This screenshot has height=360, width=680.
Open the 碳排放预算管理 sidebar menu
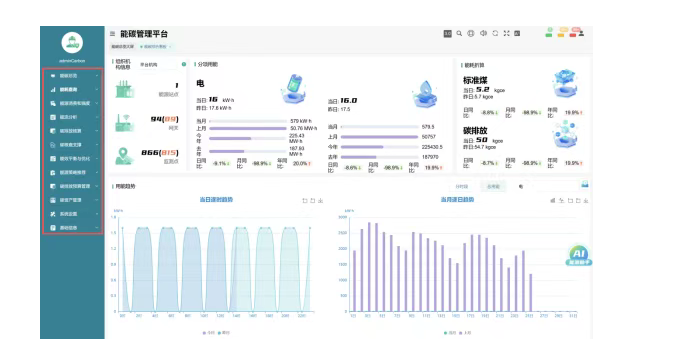point(72,187)
